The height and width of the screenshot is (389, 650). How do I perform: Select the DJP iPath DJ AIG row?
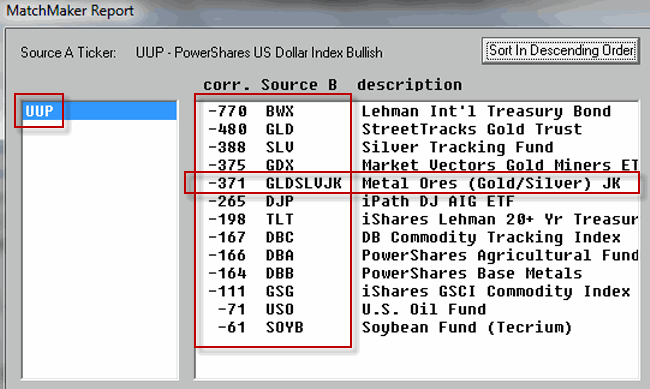417,201
